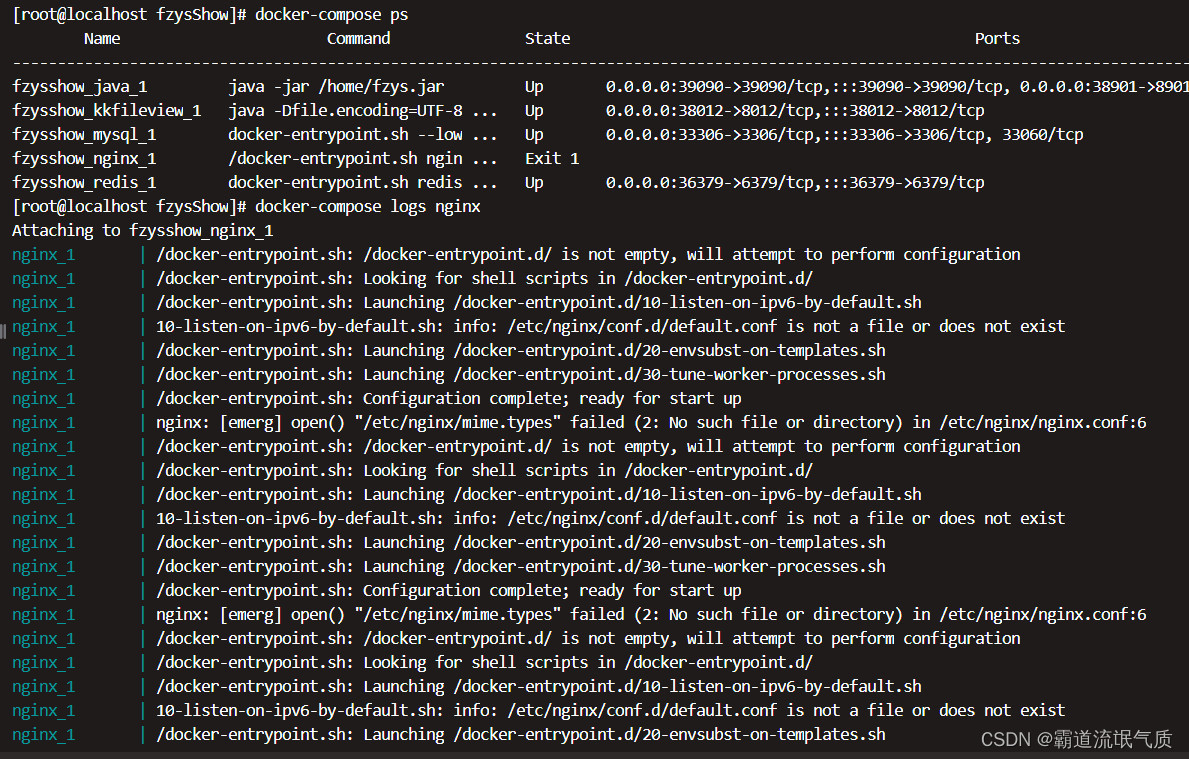The height and width of the screenshot is (759, 1189).
Task: Select the fzysshow_mysql_1 container entry
Action: click(x=84, y=134)
